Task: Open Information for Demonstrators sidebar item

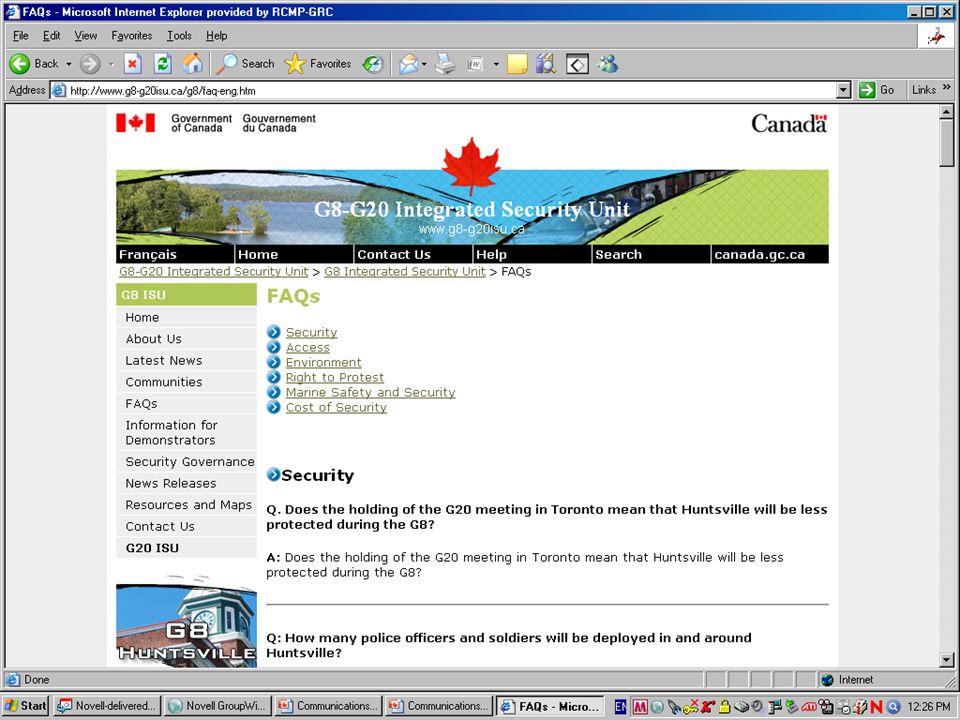Action: point(186,432)
